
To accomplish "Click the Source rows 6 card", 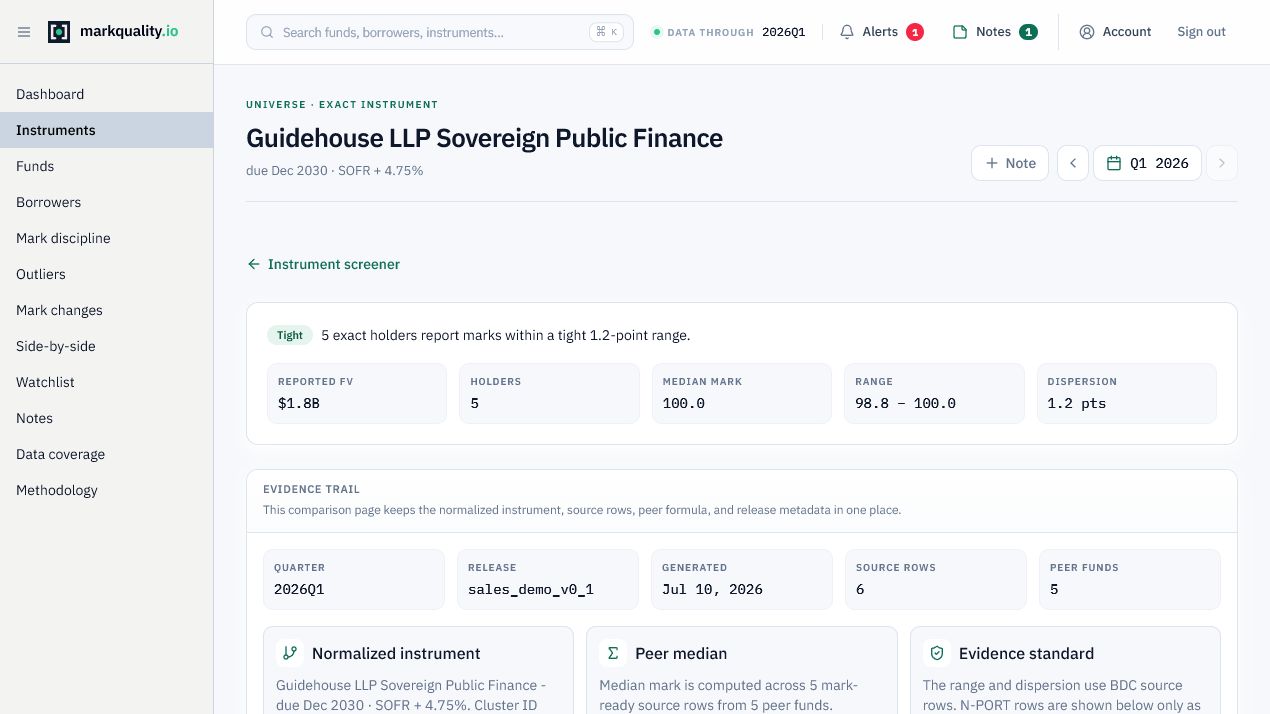I will [x=935, y=579].
